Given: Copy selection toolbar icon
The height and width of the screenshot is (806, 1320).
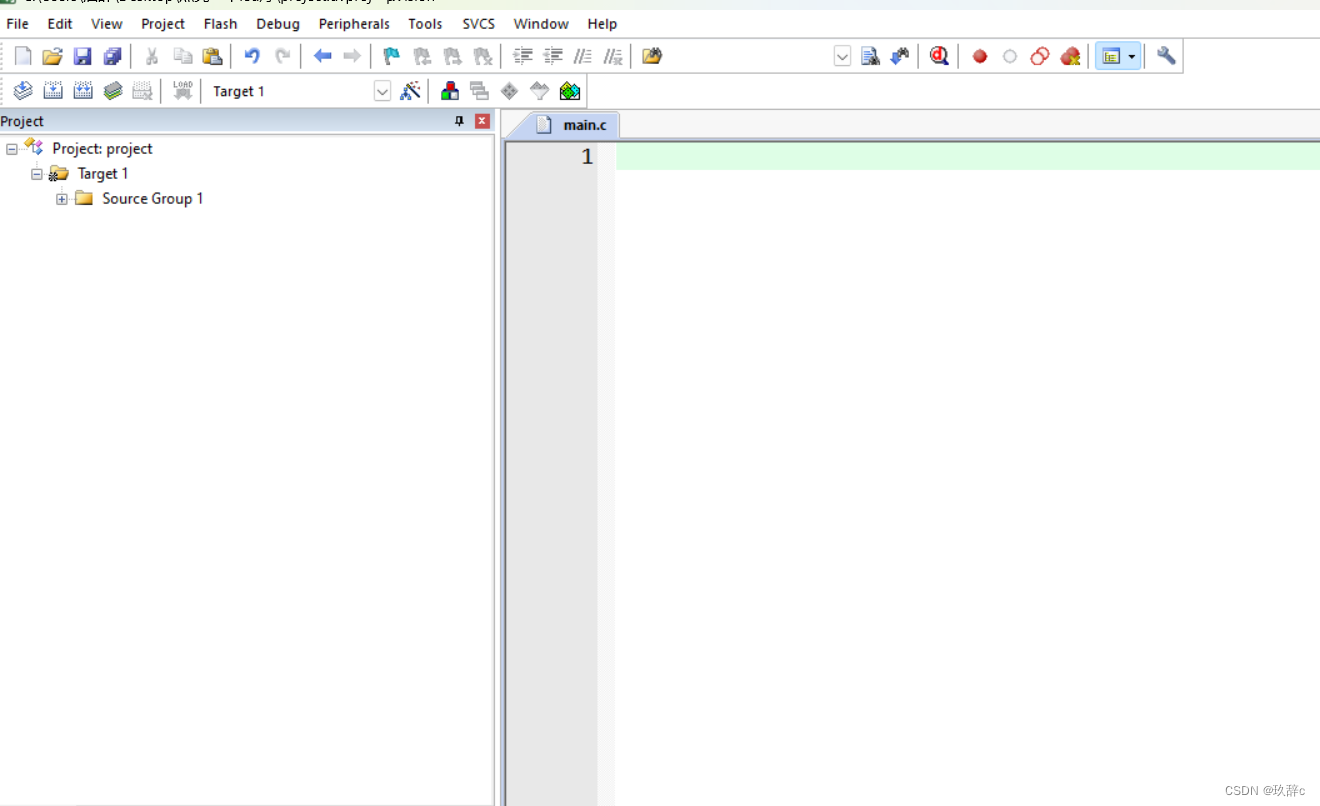Looking at the screenshot, I should point(182,56).
